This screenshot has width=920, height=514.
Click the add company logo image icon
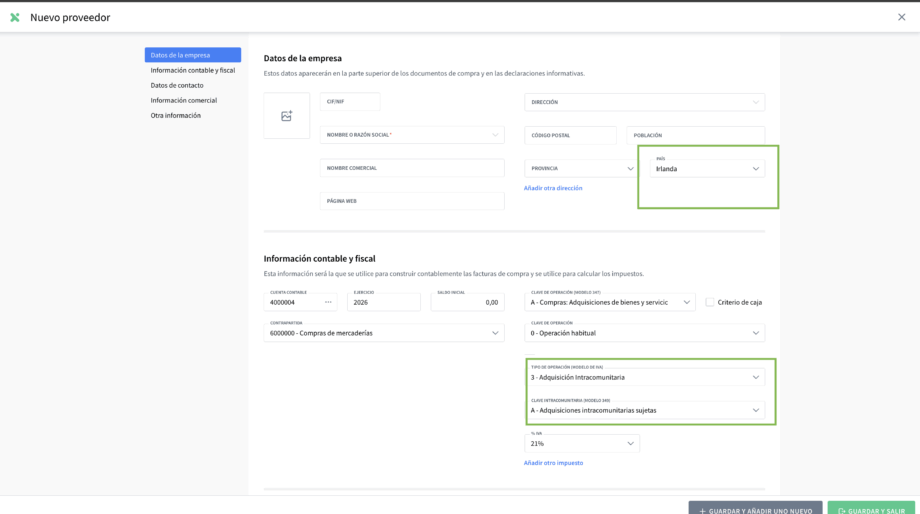[x=286, y=116]
